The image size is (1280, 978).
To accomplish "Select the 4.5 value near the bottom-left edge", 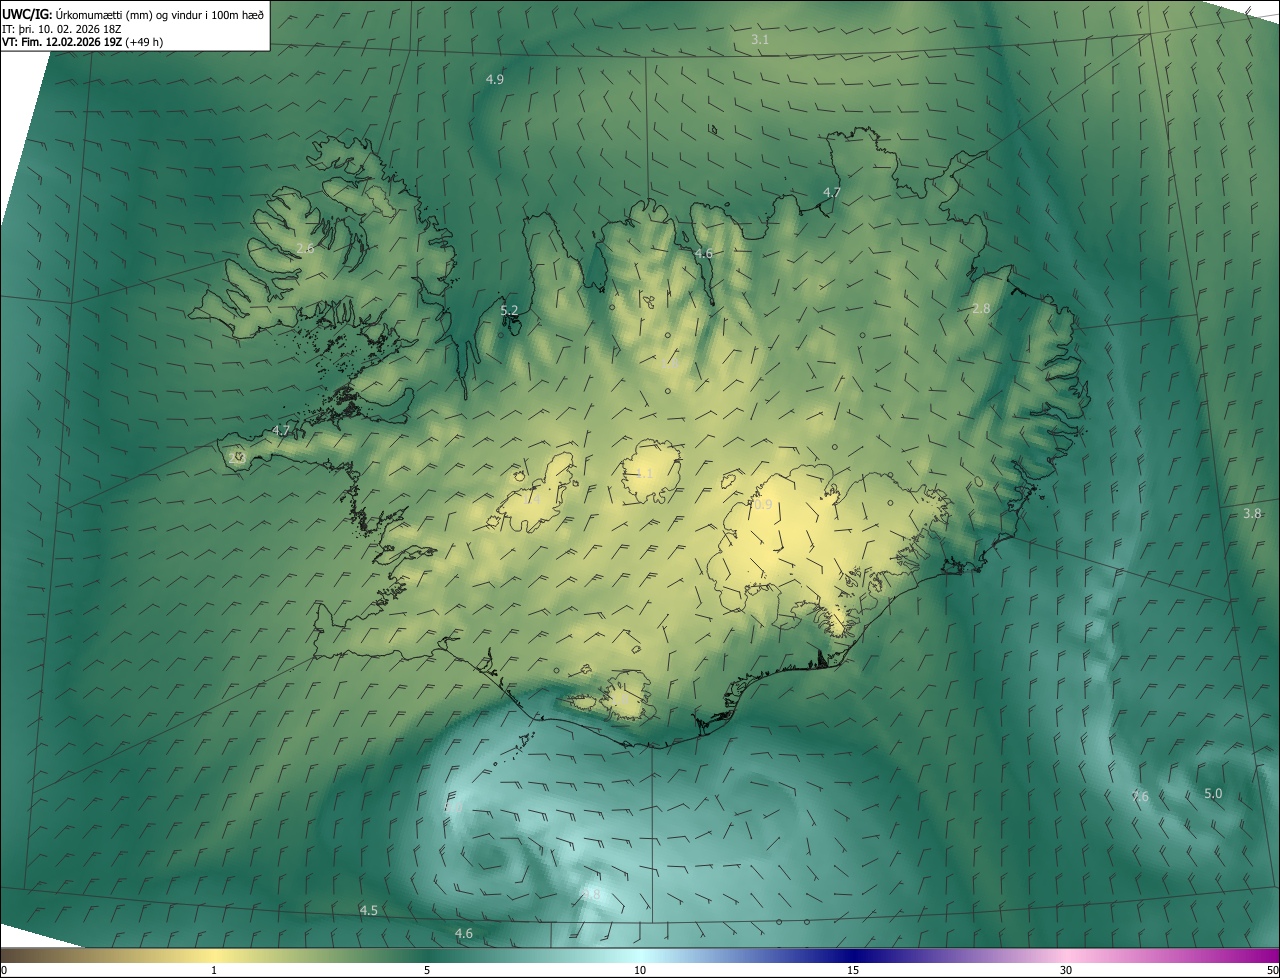I will click(369, 911).
